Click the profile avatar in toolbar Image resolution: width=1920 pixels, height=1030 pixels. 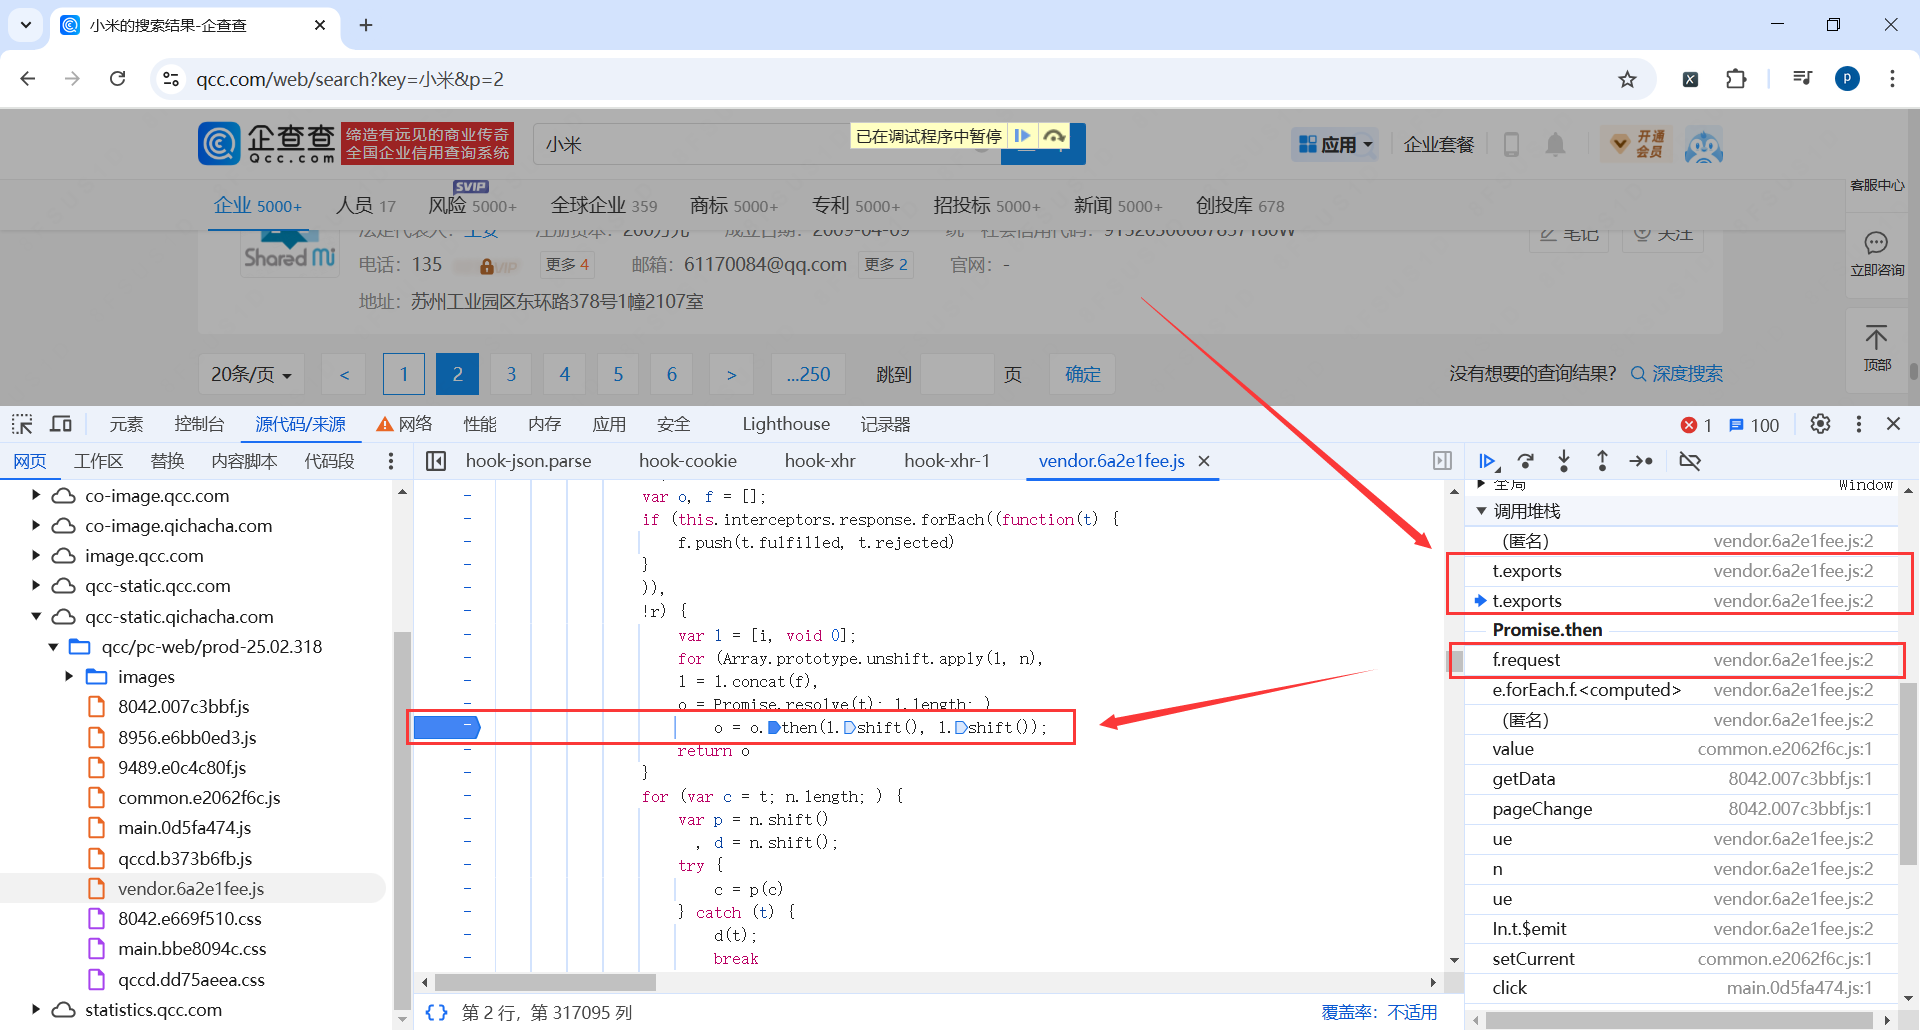1848,79
